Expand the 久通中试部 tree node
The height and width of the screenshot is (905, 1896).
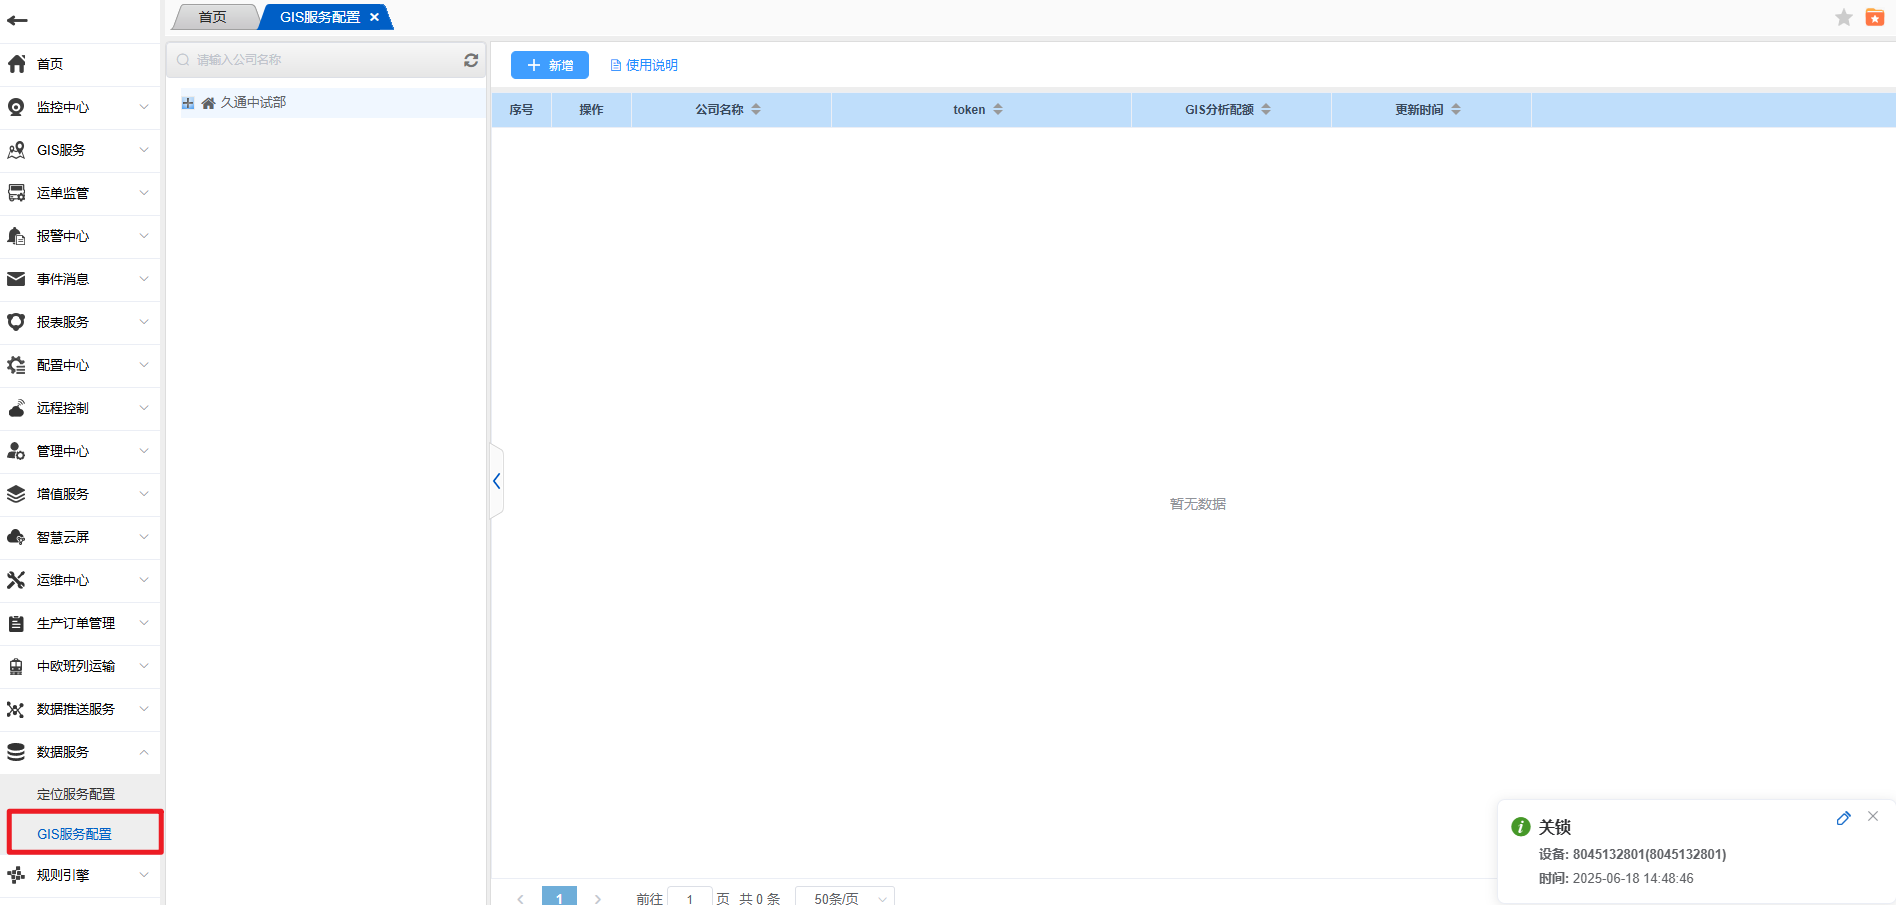coord(188,103)
